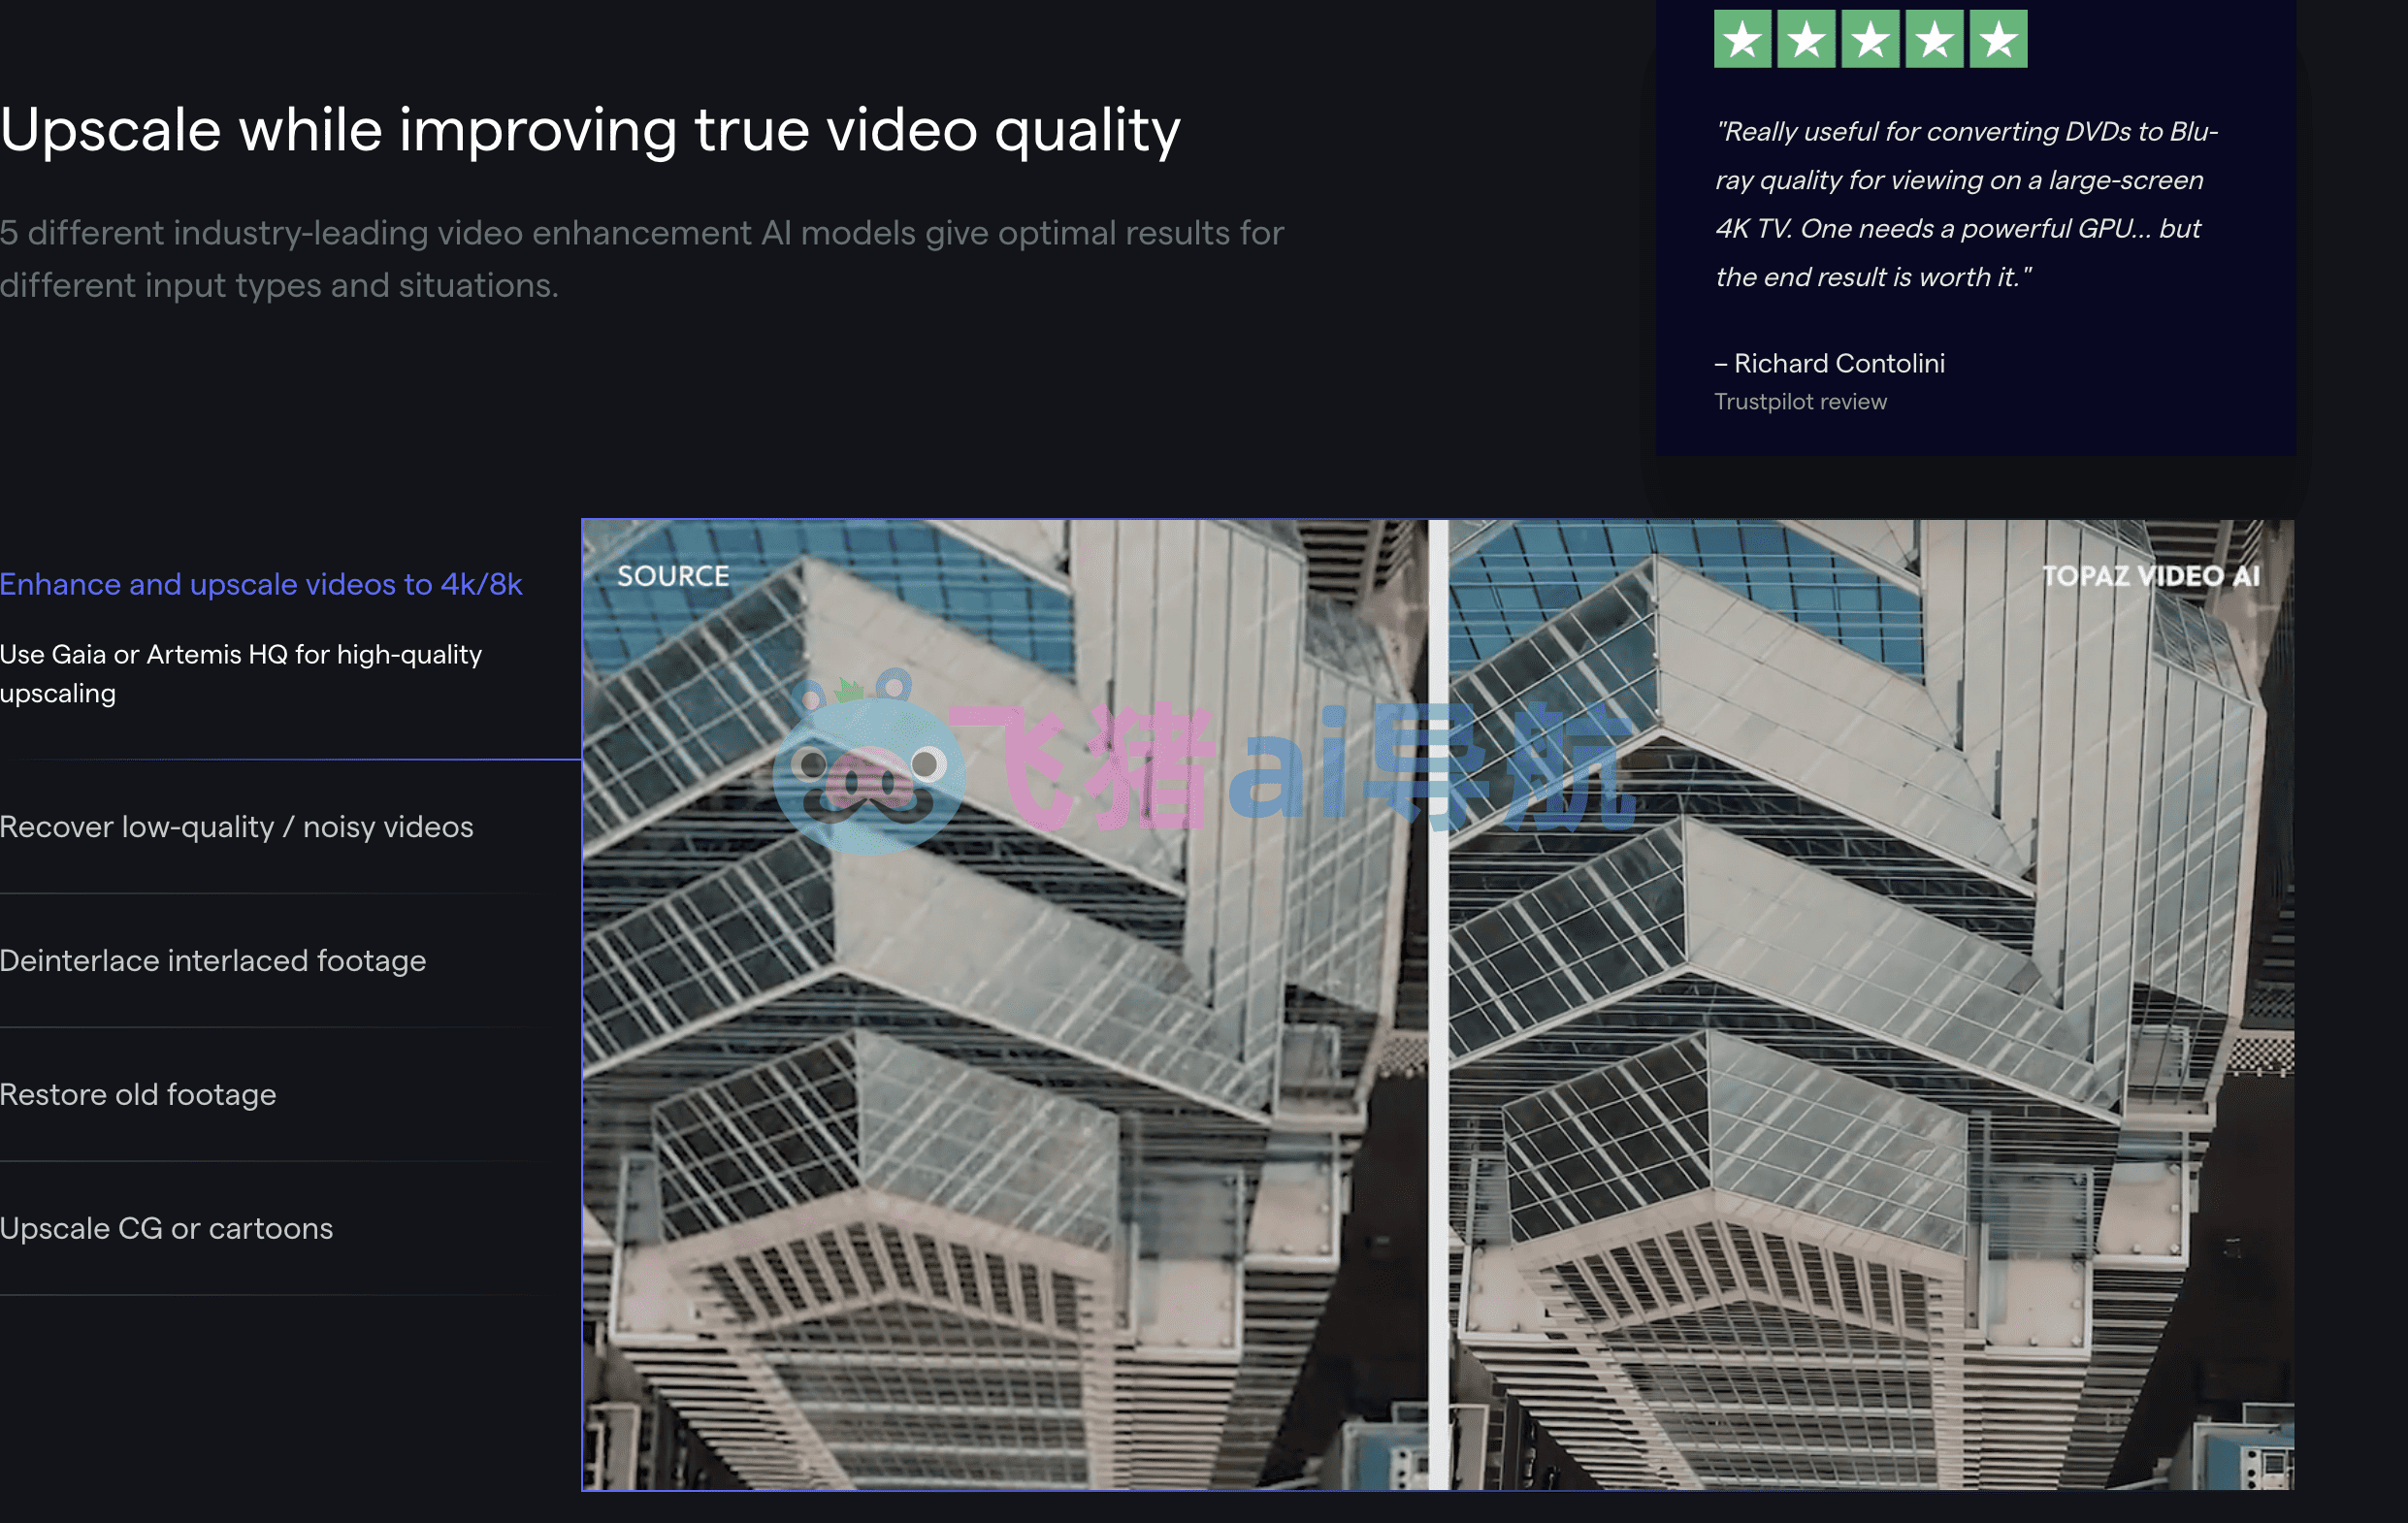This screenshot has width=2408, height=1523.
Task: Click the comparison slider divider handle
Action: (x=1438, y=1005)
